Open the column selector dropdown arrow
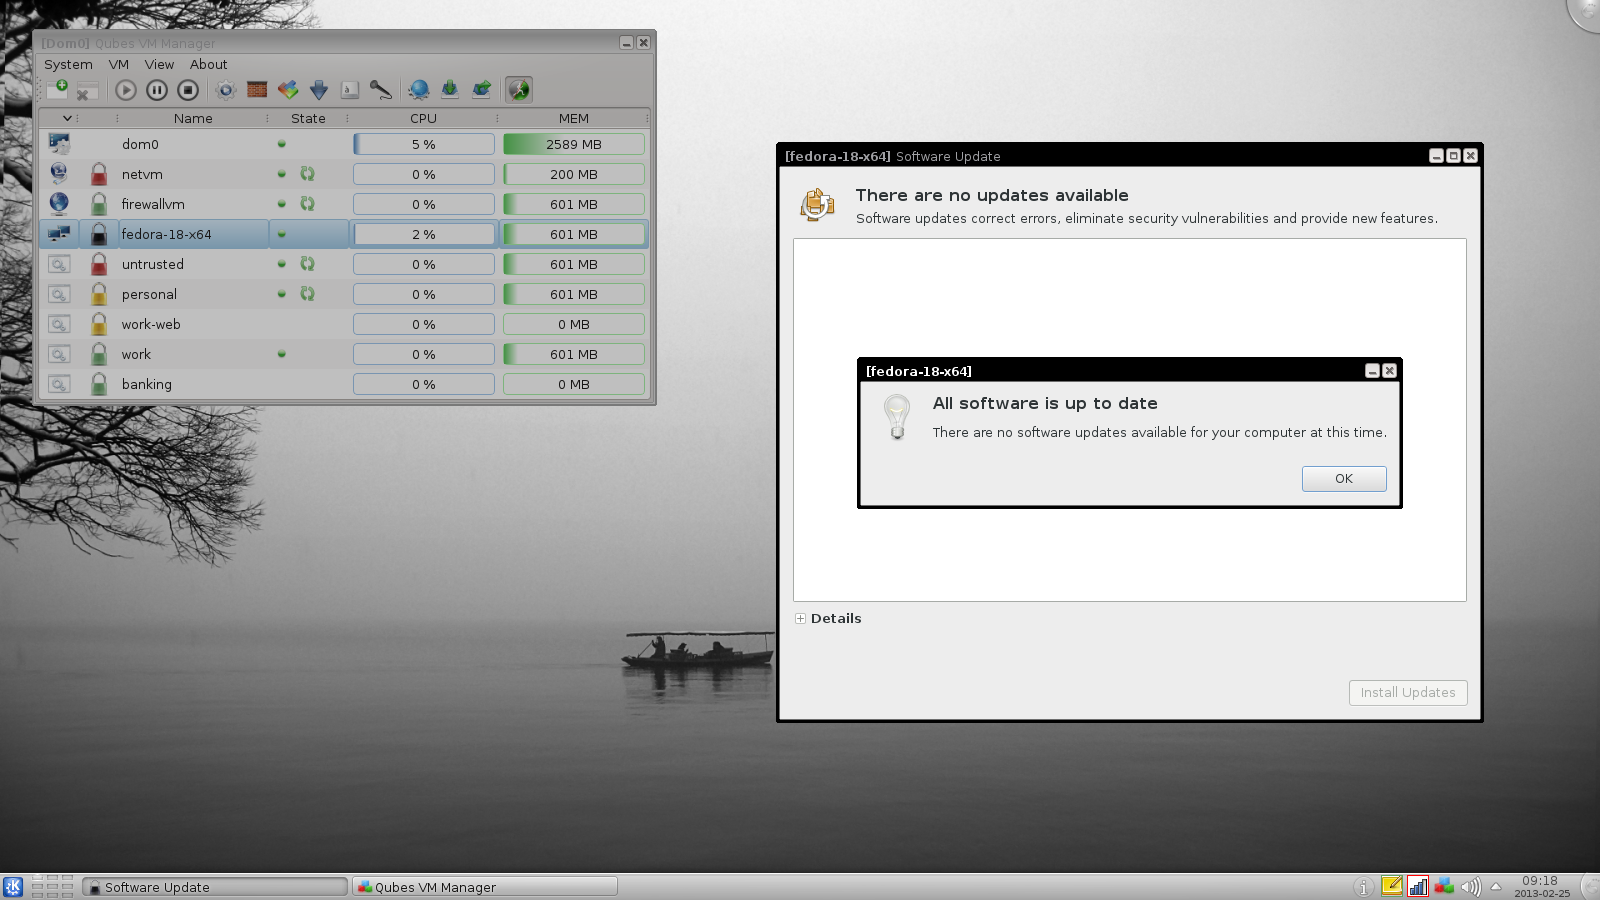Screen dimensions: 1600x900 67,118
